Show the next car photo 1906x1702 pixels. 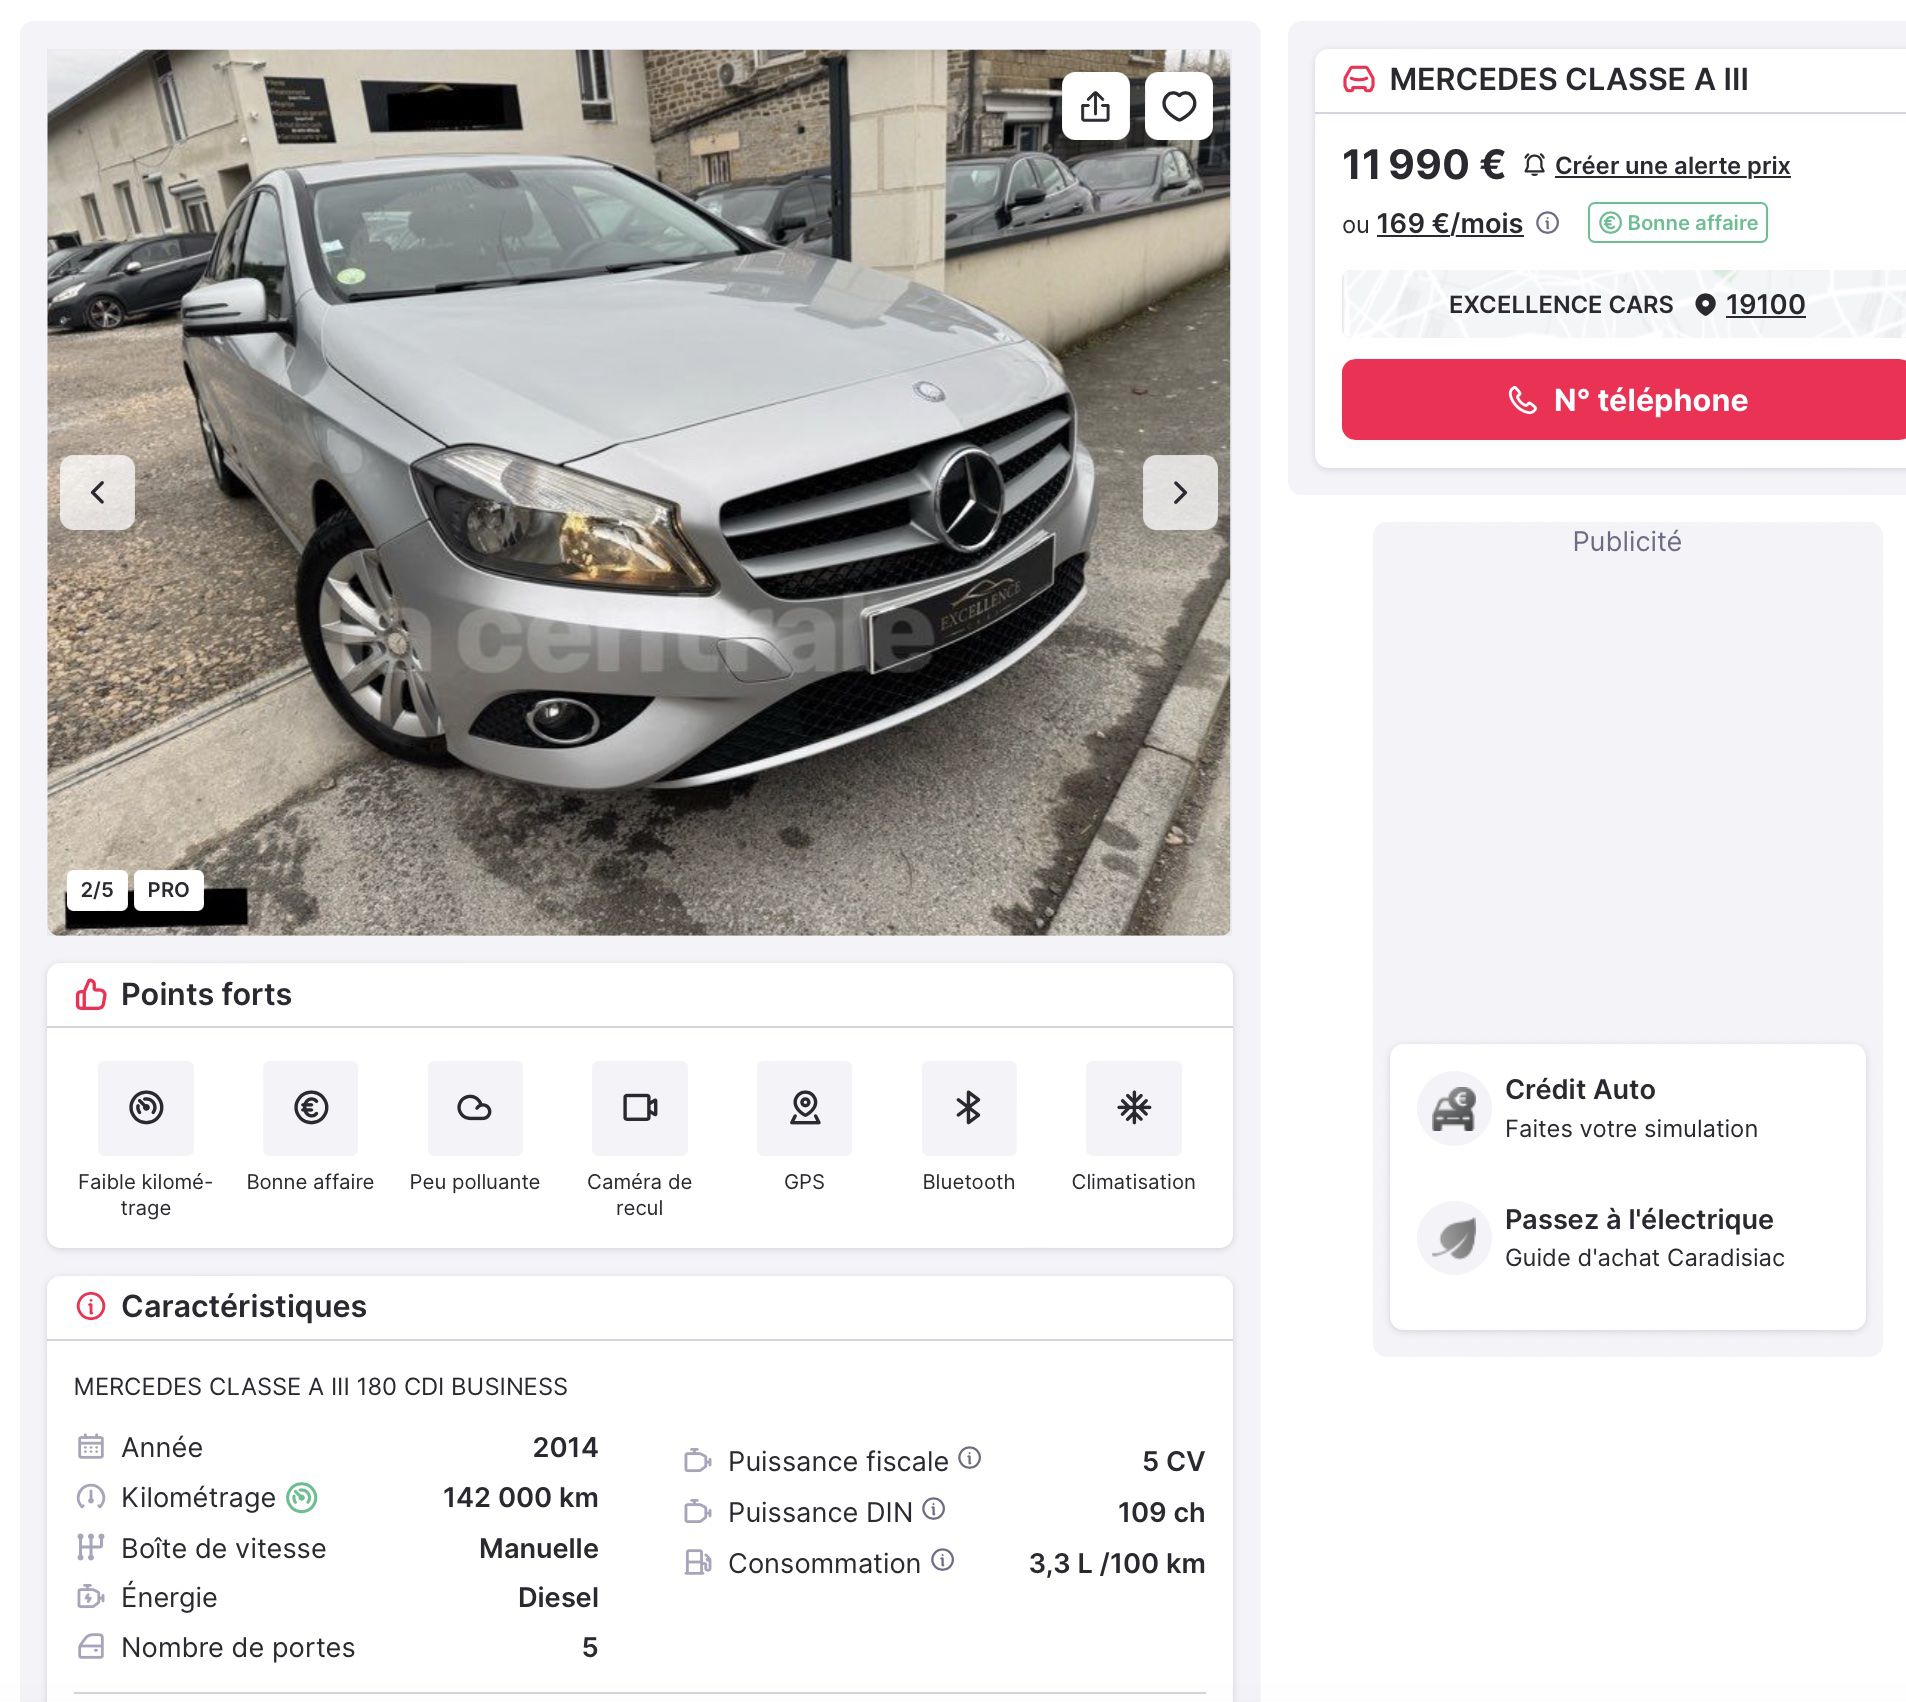click(1180, 492)
